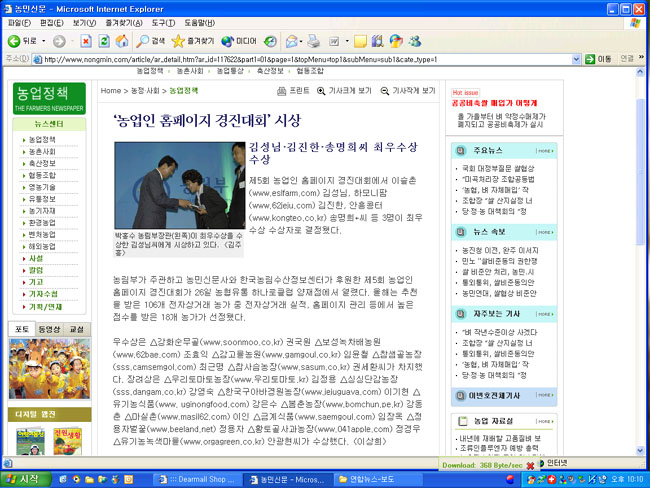Open the 보기(V) menu
Screen dimensions: 650x488
pos(84,23)
